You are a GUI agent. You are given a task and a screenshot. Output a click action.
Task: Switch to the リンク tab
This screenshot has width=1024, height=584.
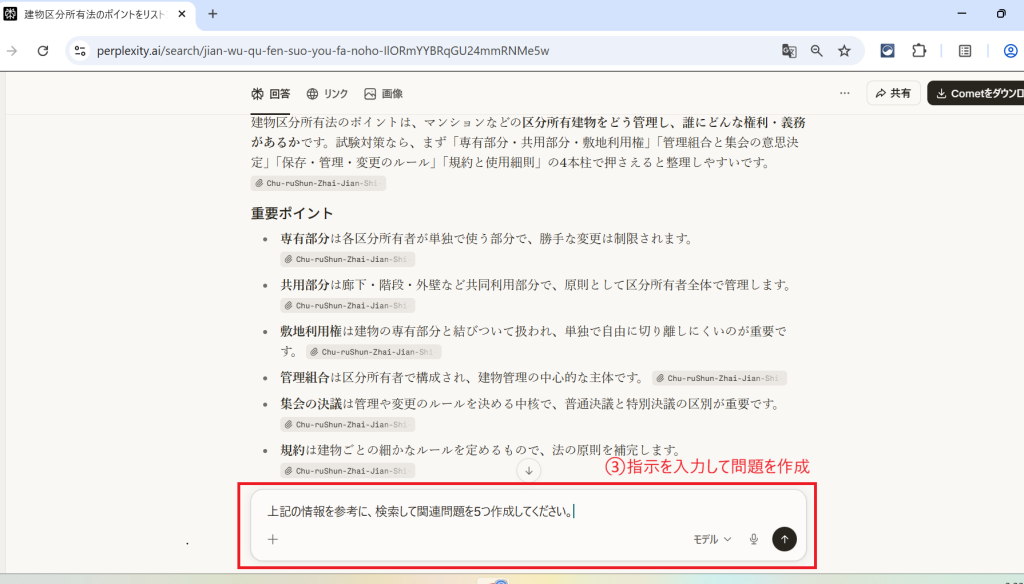point(327,94)
